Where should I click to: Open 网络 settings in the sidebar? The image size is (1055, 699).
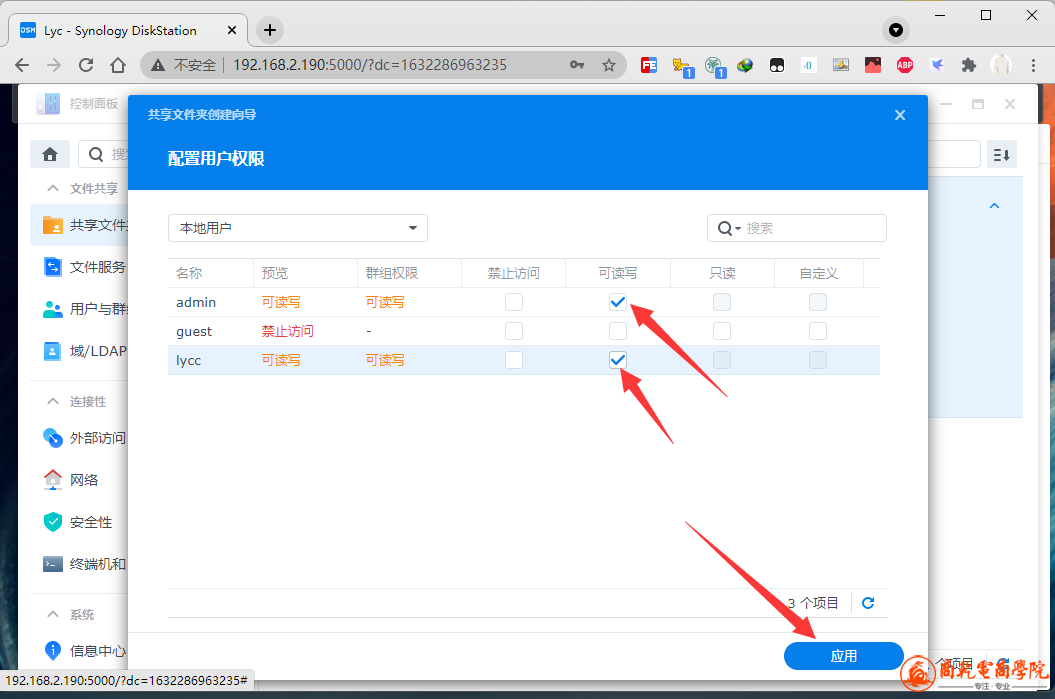click(x=84, y=480)
